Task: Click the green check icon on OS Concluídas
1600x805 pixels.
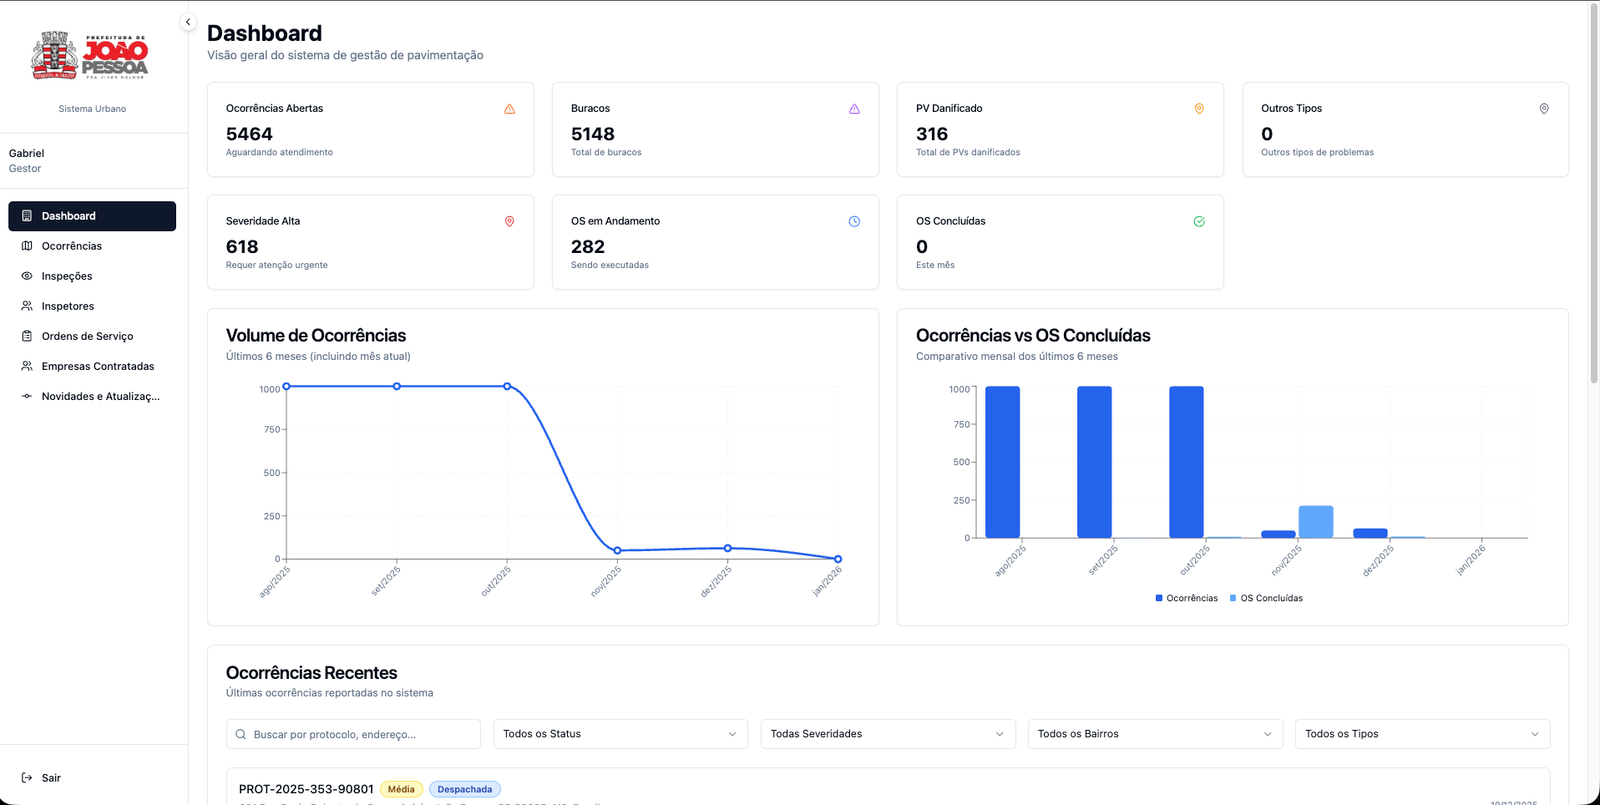Action: point(1199,222)
